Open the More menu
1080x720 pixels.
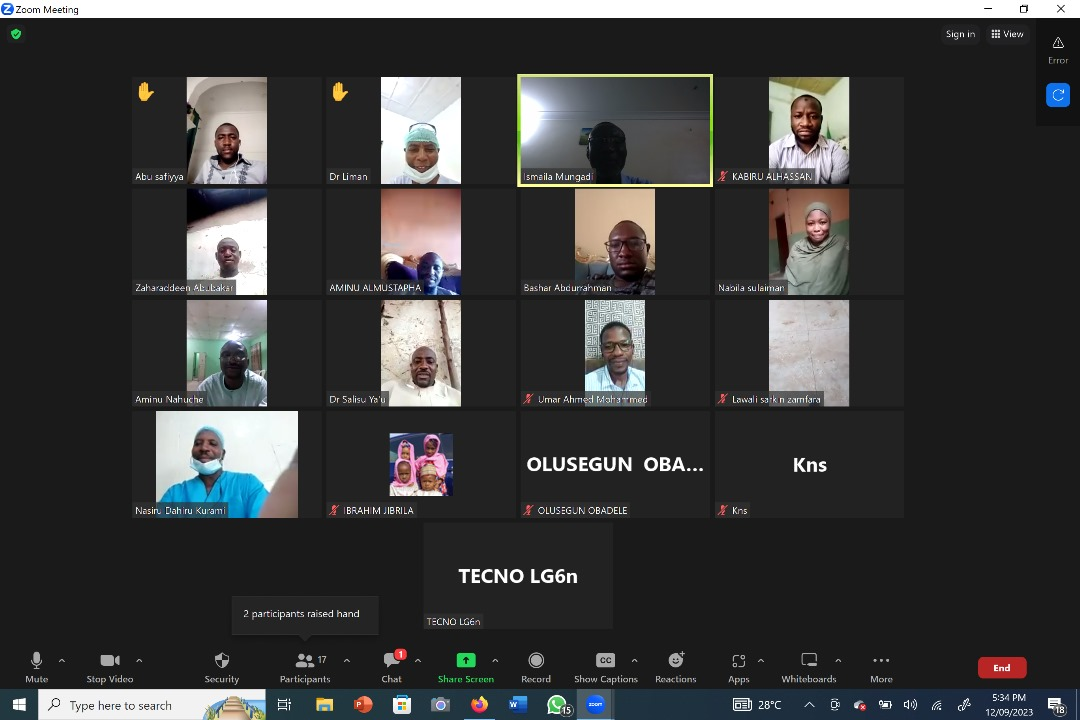pyautogui.click(x=880, y=660)
